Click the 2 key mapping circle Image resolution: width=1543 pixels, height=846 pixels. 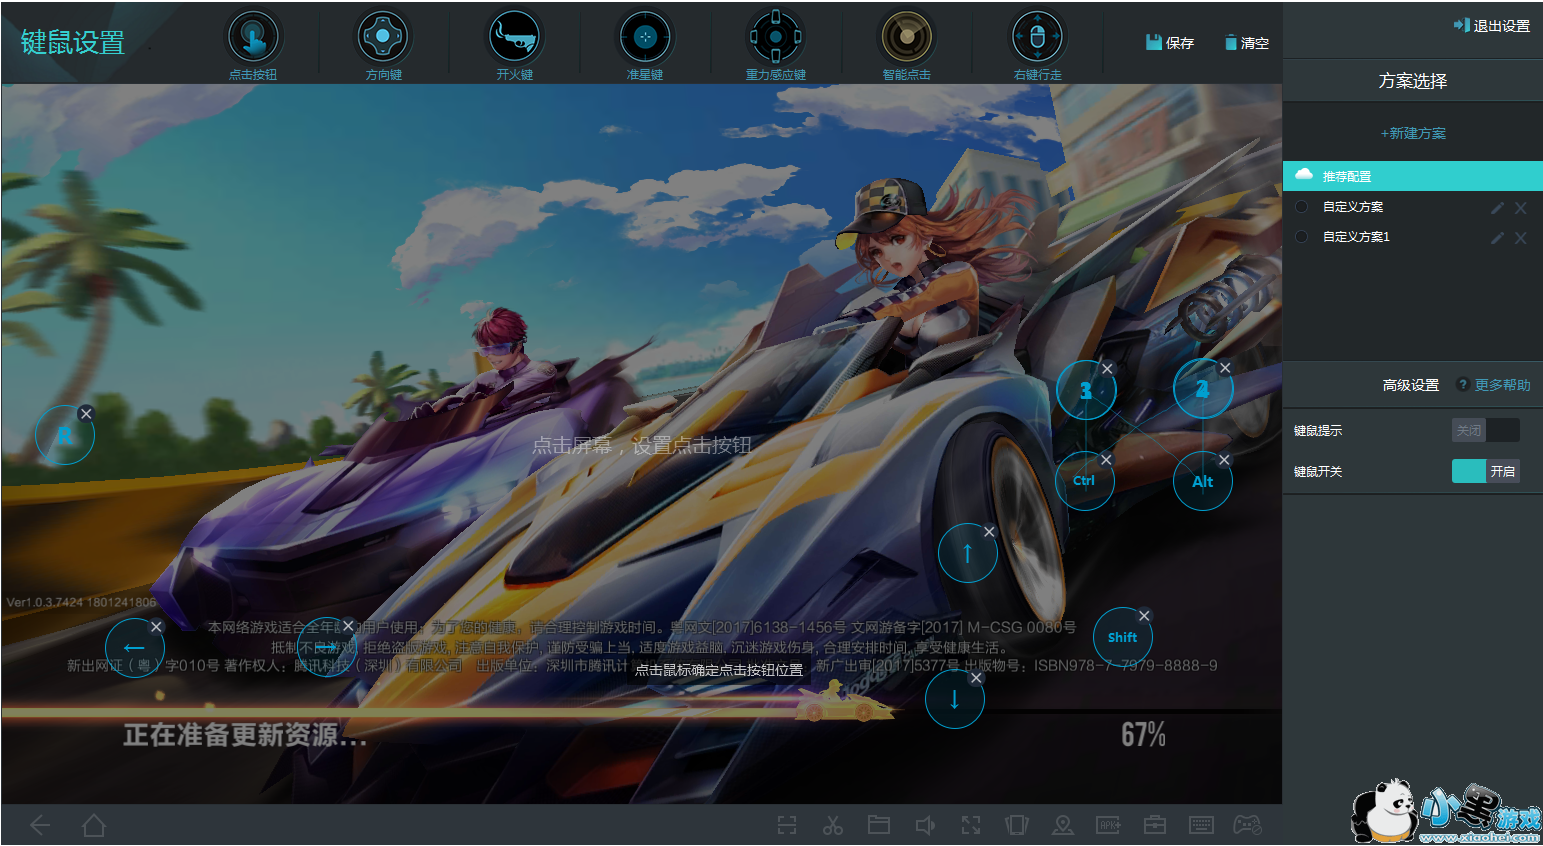pyautogui.click(x=1203, y=389)
